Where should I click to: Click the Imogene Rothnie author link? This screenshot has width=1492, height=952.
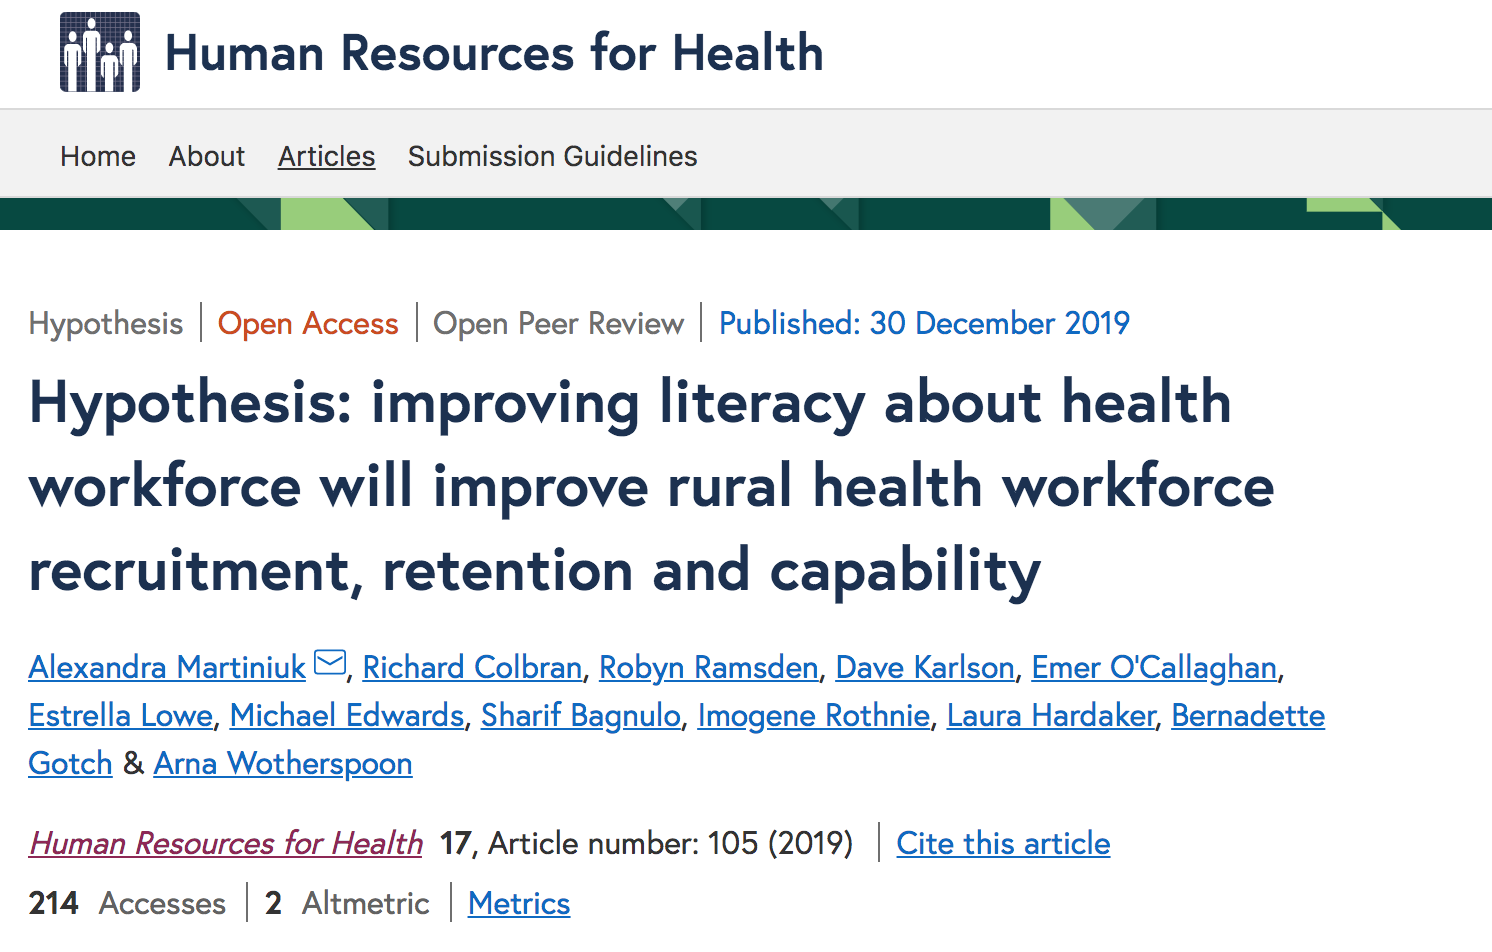814,715
